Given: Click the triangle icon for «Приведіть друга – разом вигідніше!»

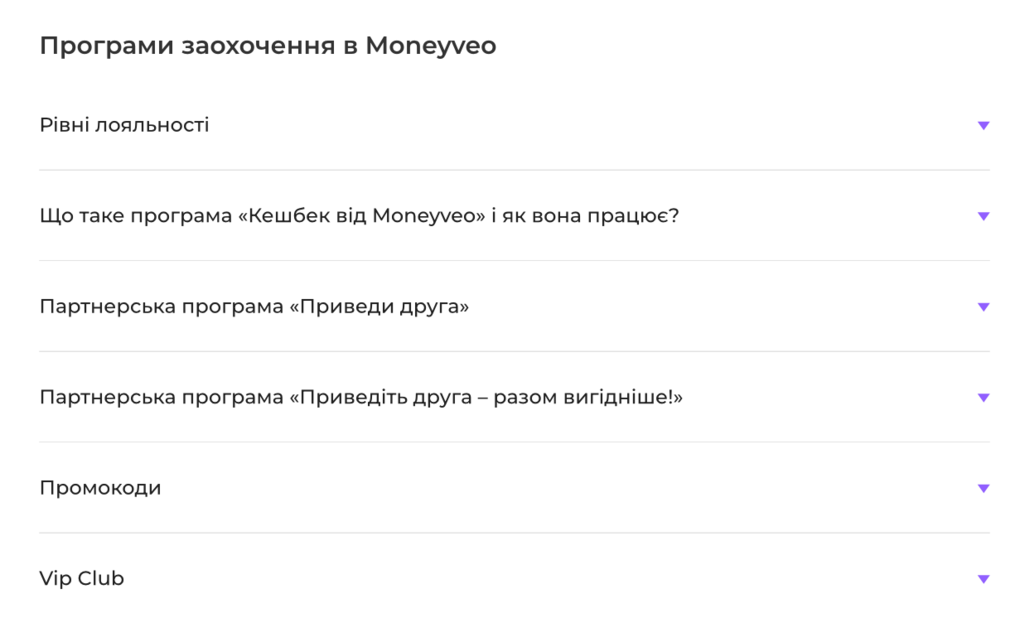Looking at the screenshot, I should pyautogui.click(x=983, y=398).
